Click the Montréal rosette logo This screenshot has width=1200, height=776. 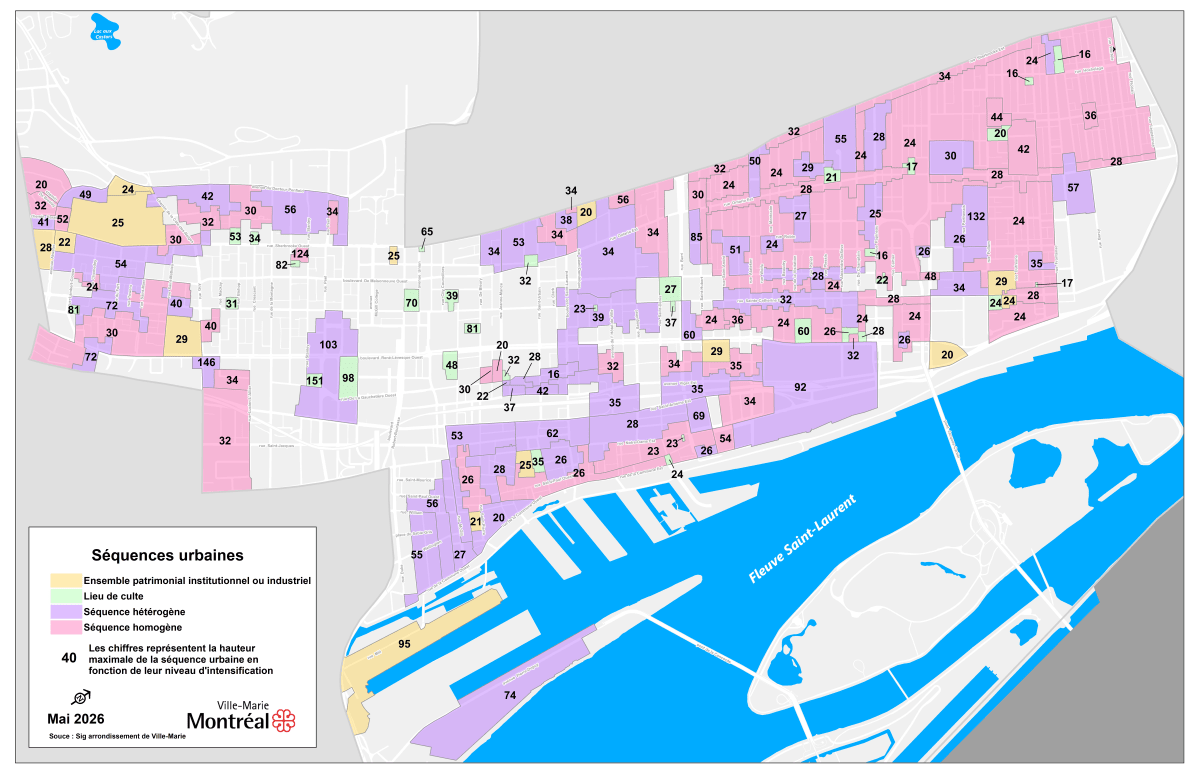[x=284, y=720]
